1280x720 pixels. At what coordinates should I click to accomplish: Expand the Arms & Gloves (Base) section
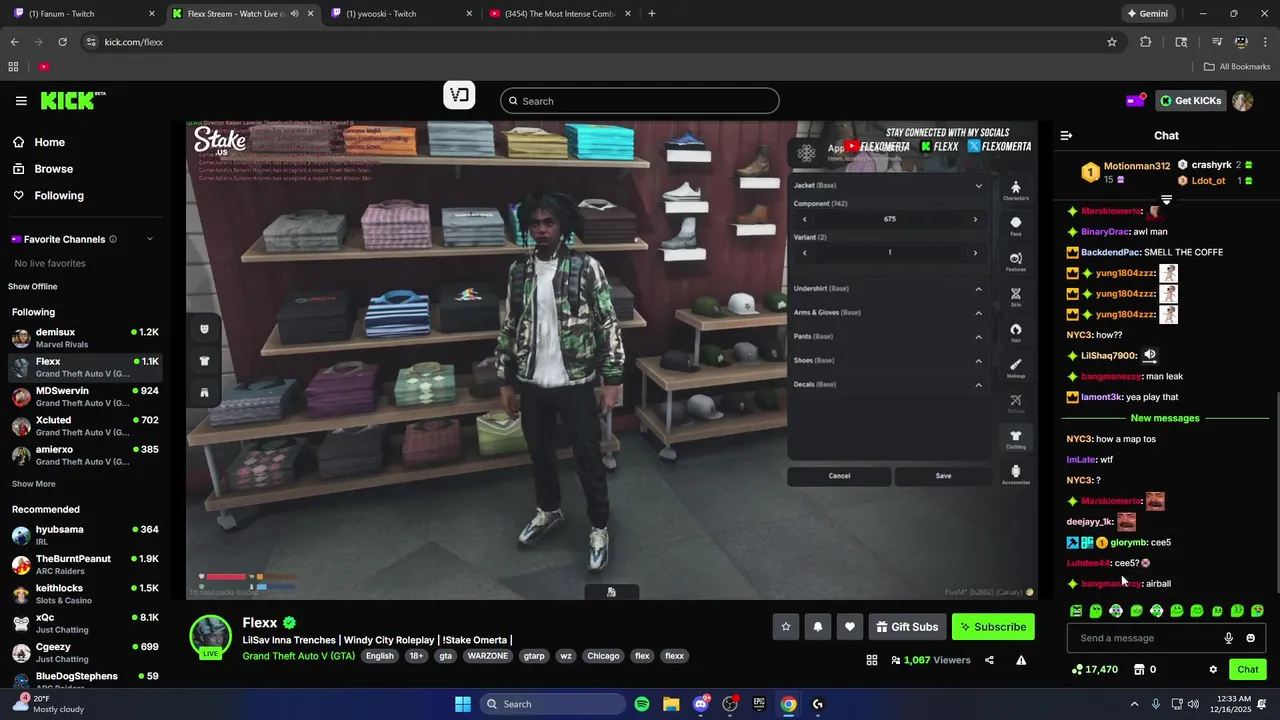[x=979, y=313]
